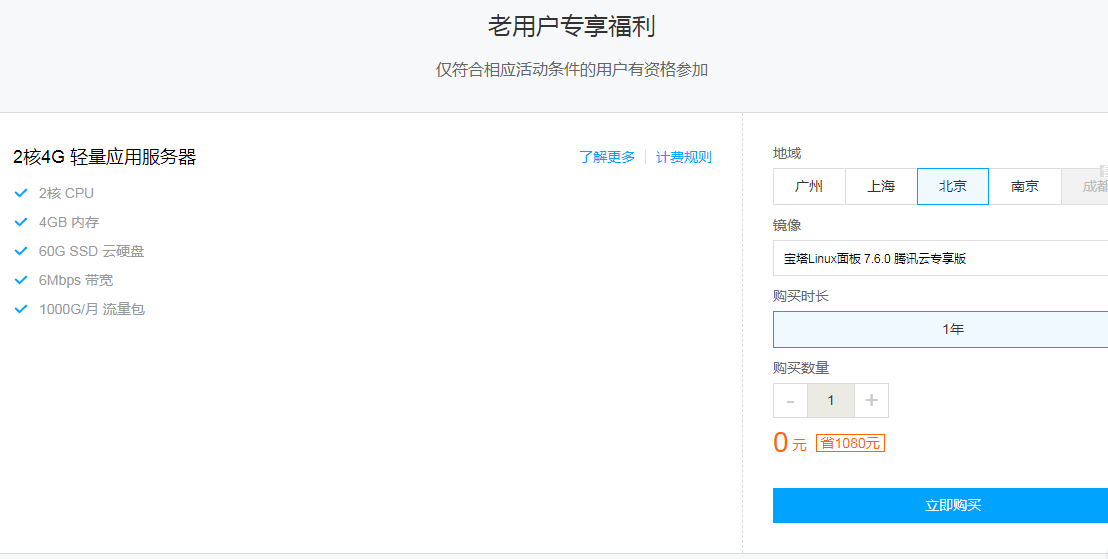
Task: Click checkmark icon beside 4GB 内存
Action: (x=21, y=222)
